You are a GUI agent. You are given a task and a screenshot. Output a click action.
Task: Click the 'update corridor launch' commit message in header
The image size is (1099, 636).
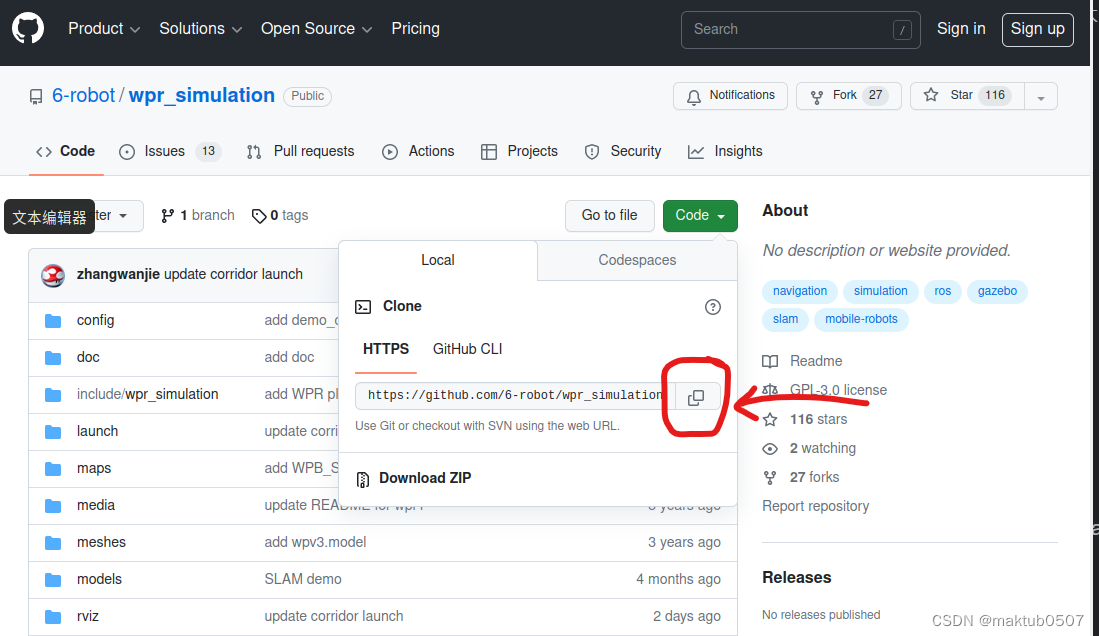coord(233,274)
